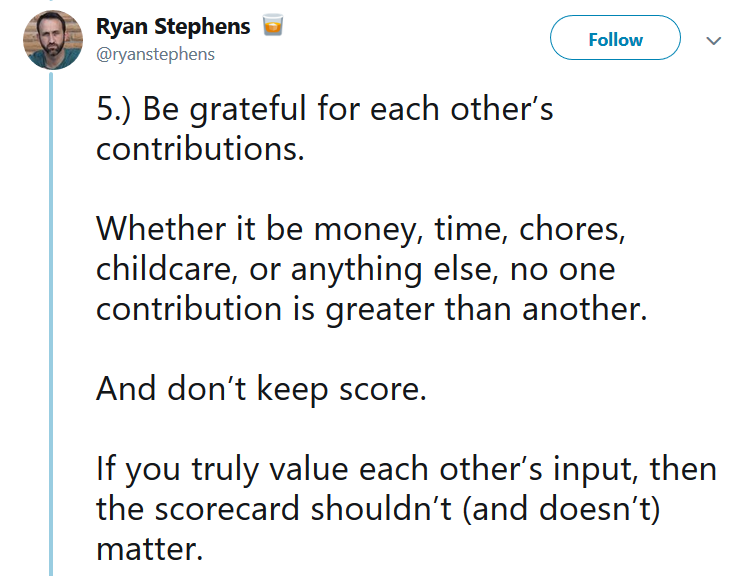The width and height of the screenshot is (743, 576).
Task: Click the final word "matter."
Action: [x=150, y=549]
